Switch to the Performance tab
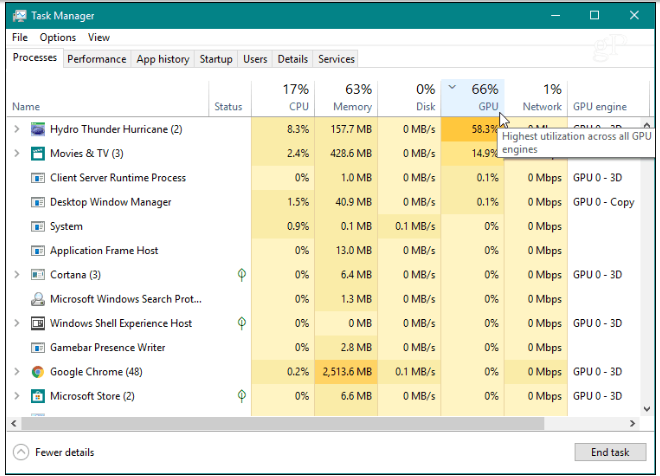The width and height of the screenshot is (660, 476). tap(97, 59)
